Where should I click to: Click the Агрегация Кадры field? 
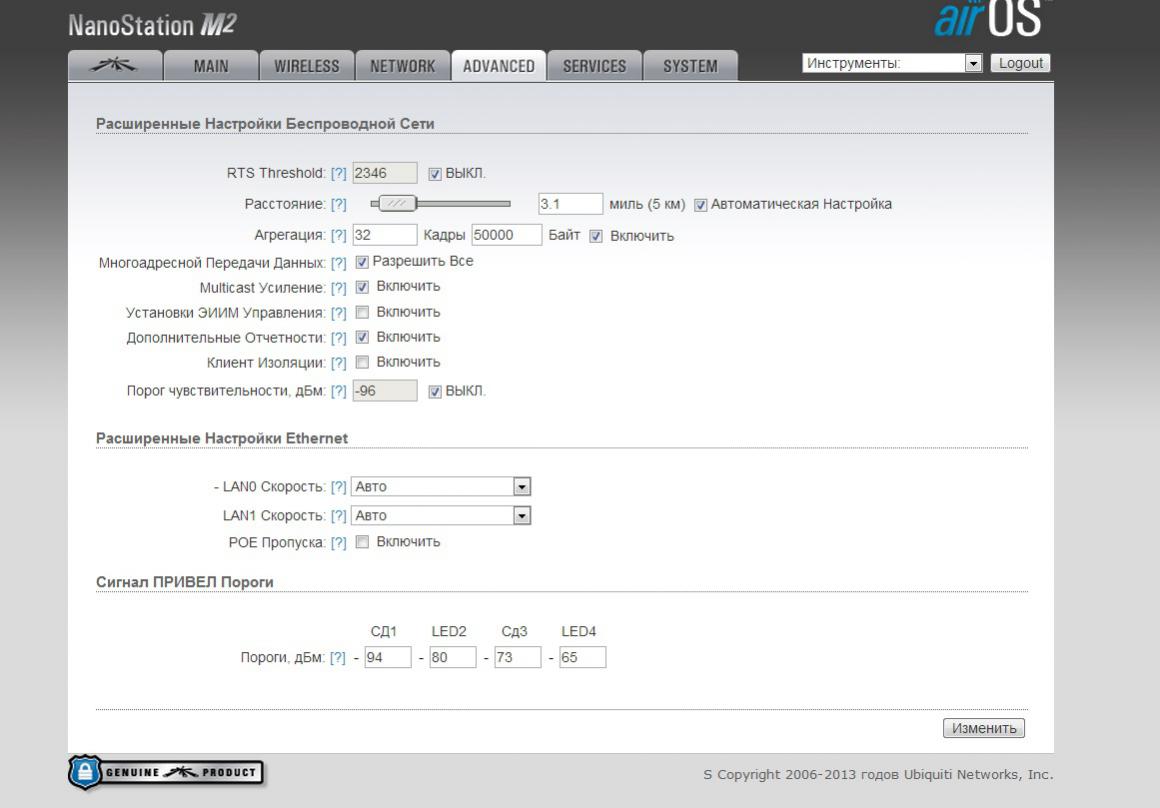[385, 235]
